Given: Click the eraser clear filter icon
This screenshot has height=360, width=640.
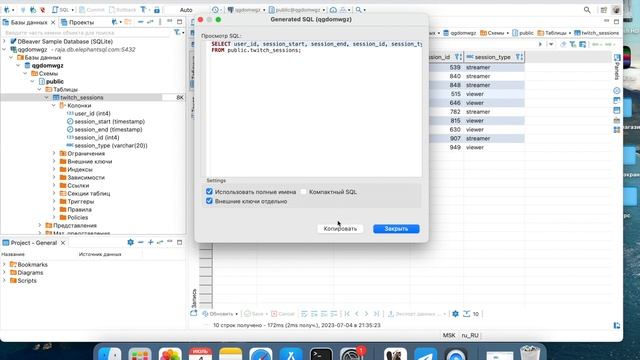Looking at the screenshot, I should [x=563, y=44].
